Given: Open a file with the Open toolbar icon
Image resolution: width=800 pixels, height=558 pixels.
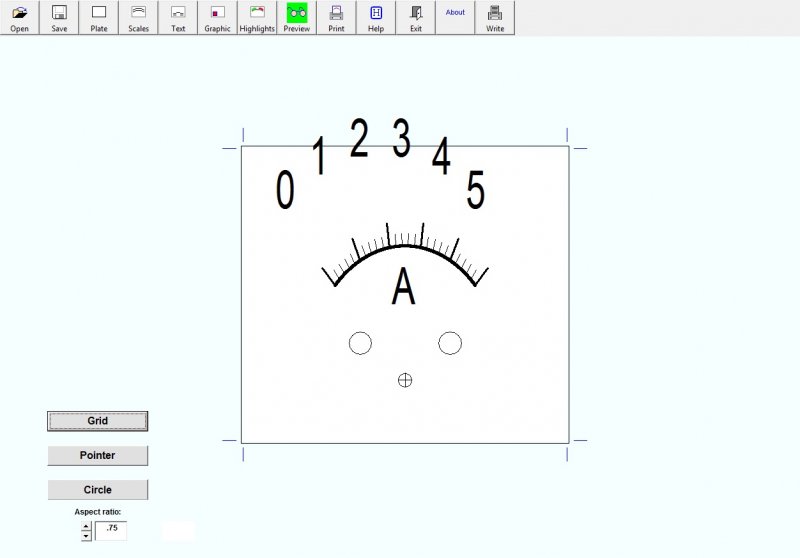Looking at the screenshot, I should tap(19, 18).
